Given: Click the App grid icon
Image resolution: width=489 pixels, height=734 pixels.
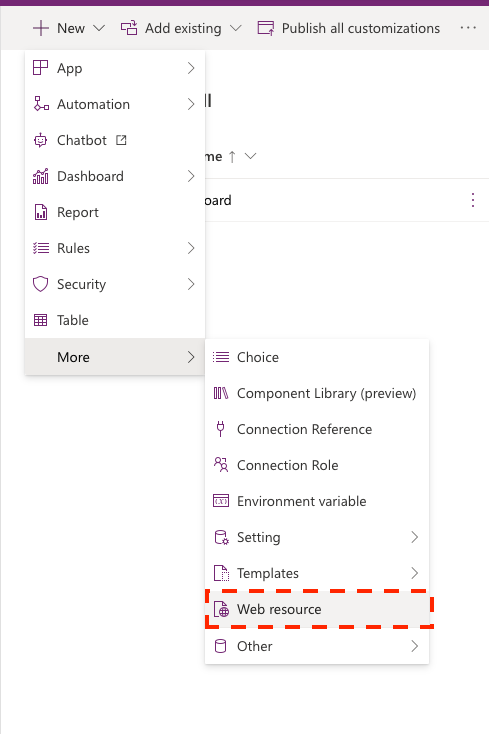Looking at the screenshot, I should point(40,68).
